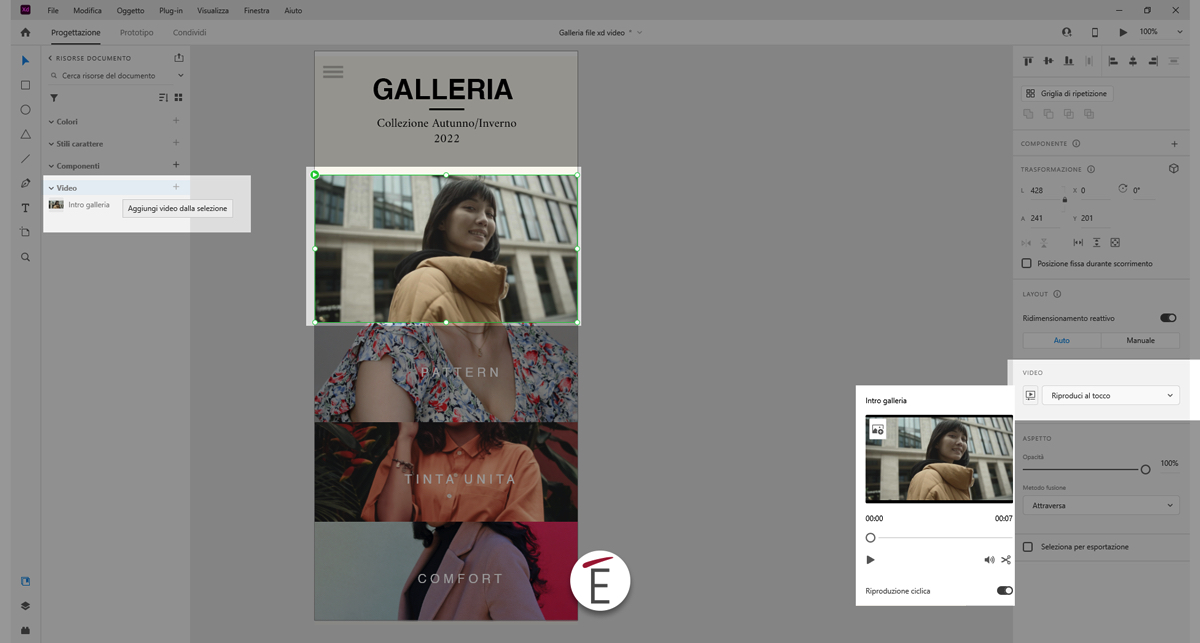Click the desktop preview play icon
This screenshot has height=643, width=1200.
coord(1123,32)
